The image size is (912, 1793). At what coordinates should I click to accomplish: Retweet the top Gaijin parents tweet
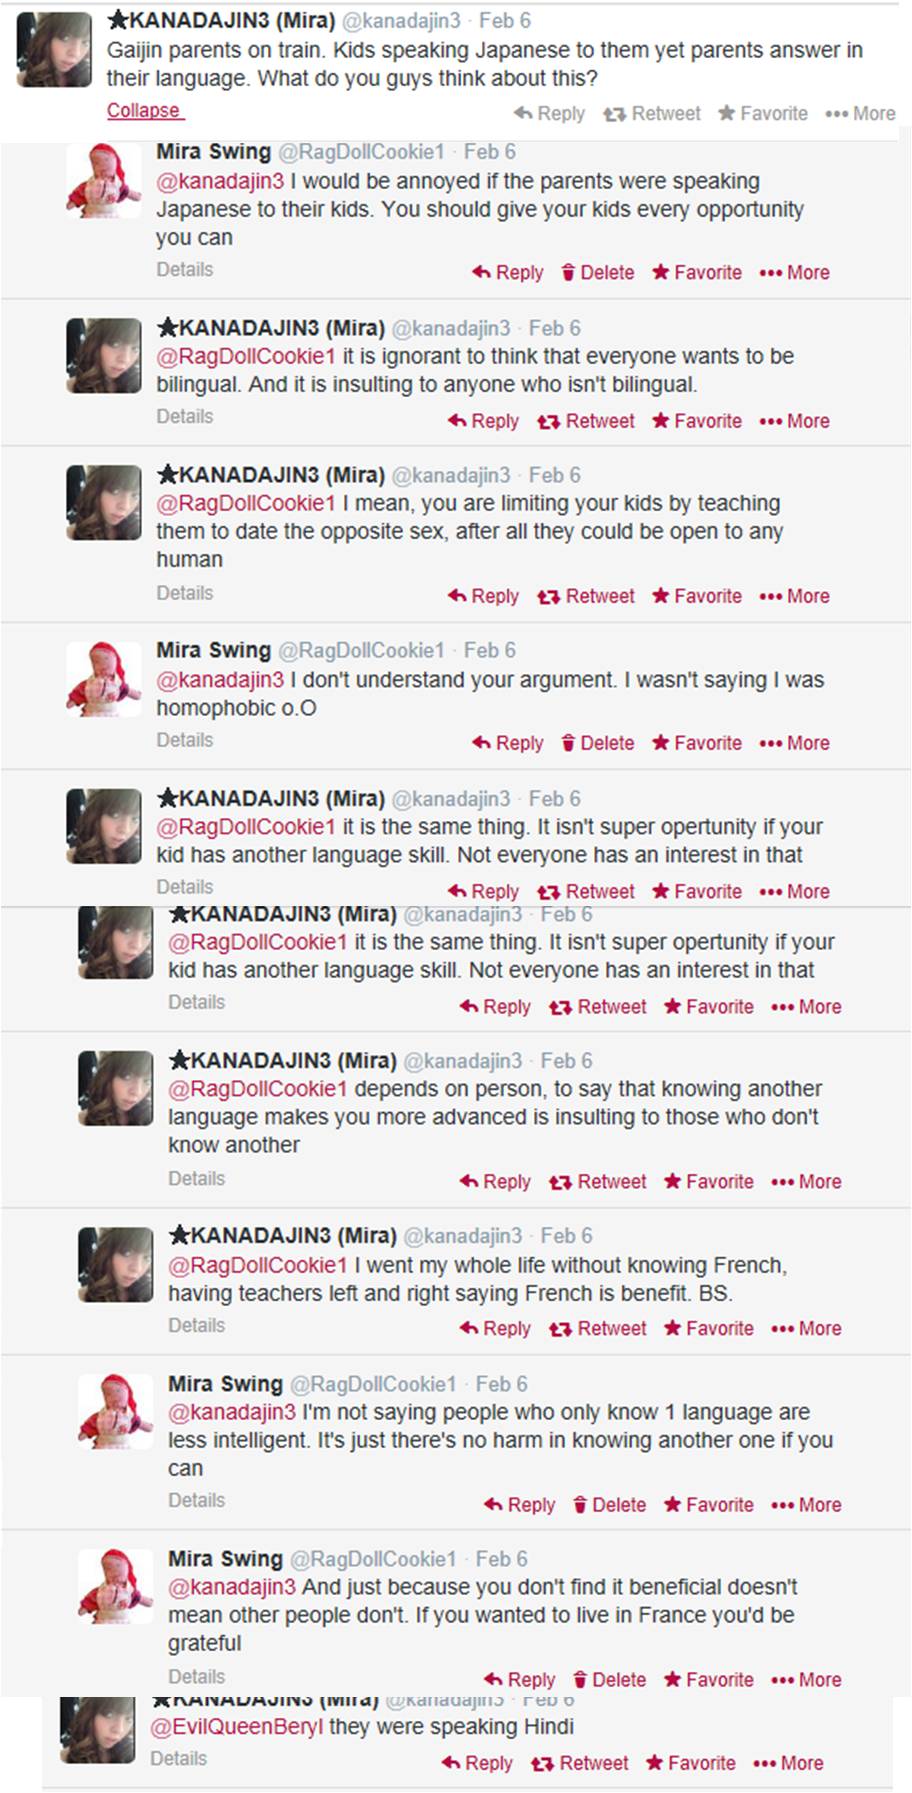pyautogui.click(x=652, y=114)
